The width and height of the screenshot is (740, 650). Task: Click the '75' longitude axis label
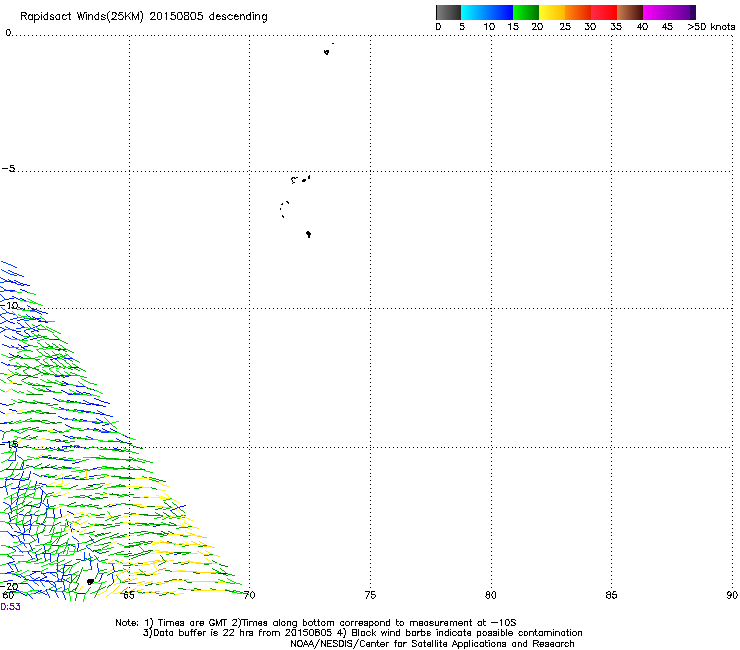(370, 595)
